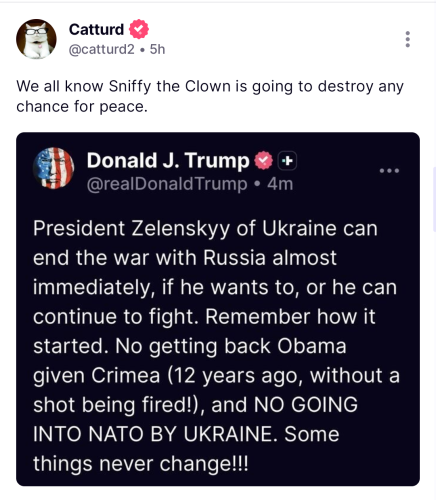Click the 'things never change!!!' closing line

click(x=141, y=464)
